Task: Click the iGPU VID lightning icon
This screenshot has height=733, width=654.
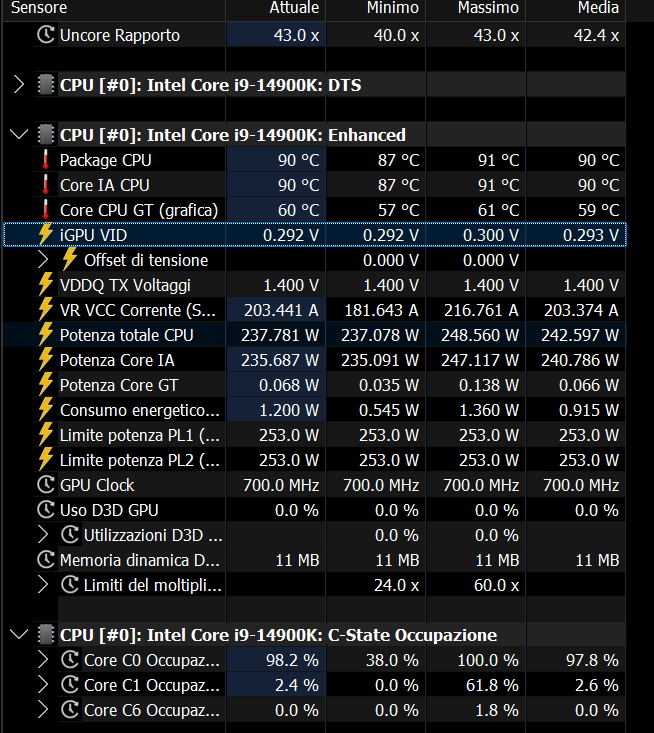Action: pos(46,234)
